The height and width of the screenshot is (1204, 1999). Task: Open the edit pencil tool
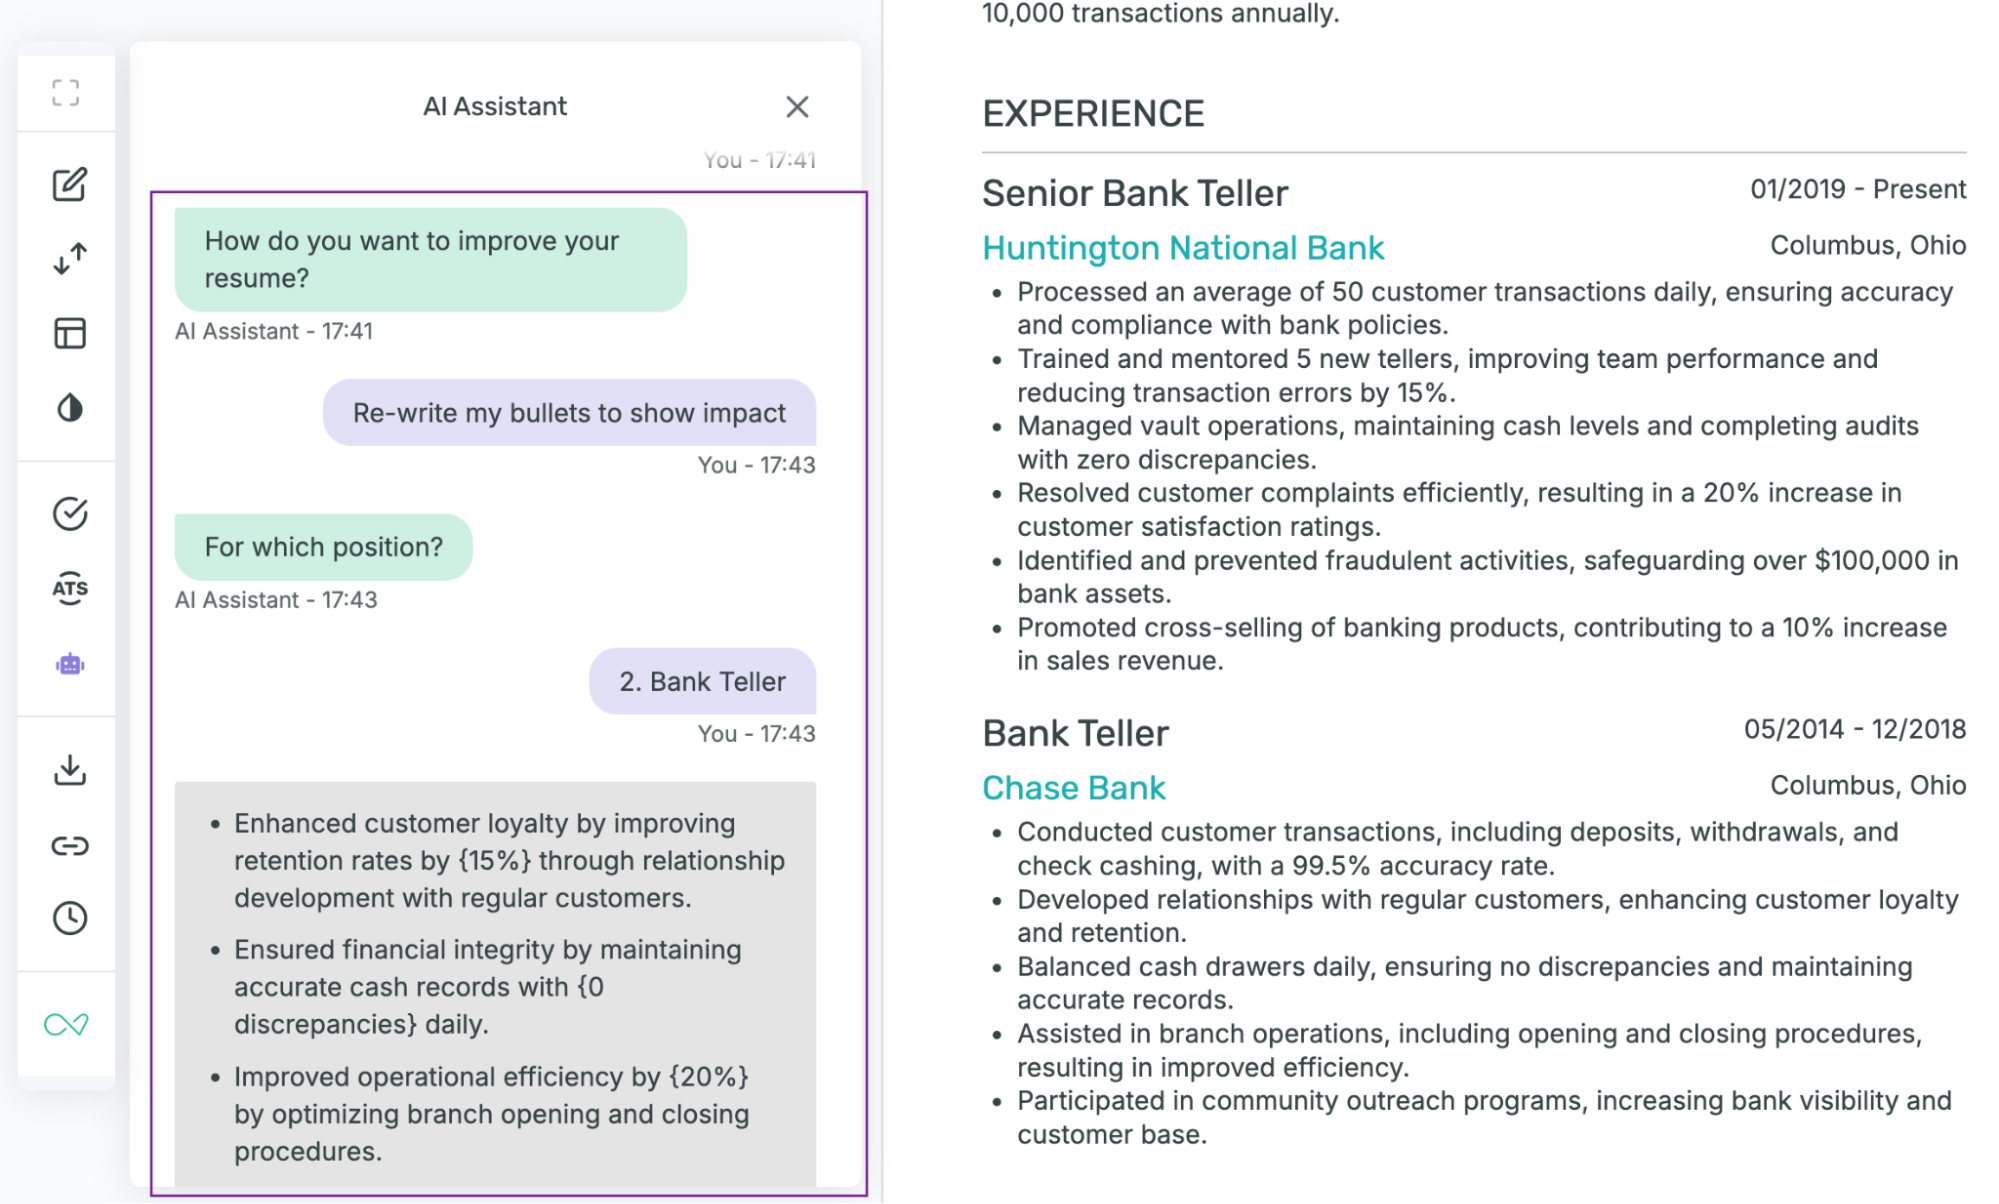click(x=69, y=185)
